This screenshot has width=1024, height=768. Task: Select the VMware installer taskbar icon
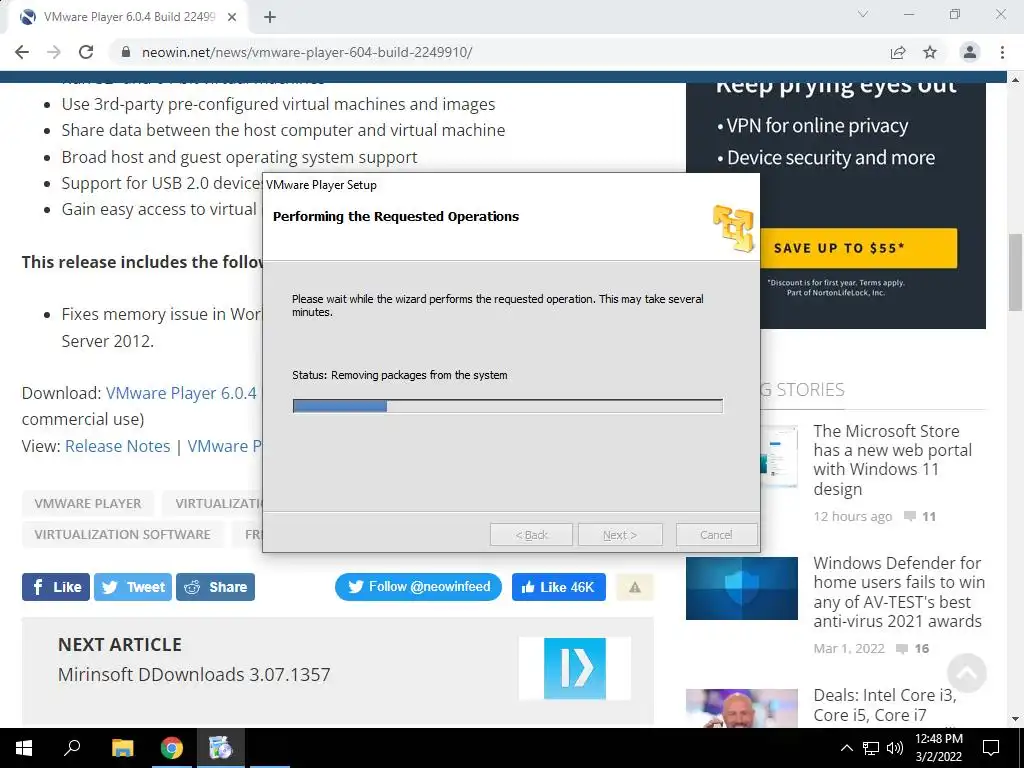tap(221, 748)
